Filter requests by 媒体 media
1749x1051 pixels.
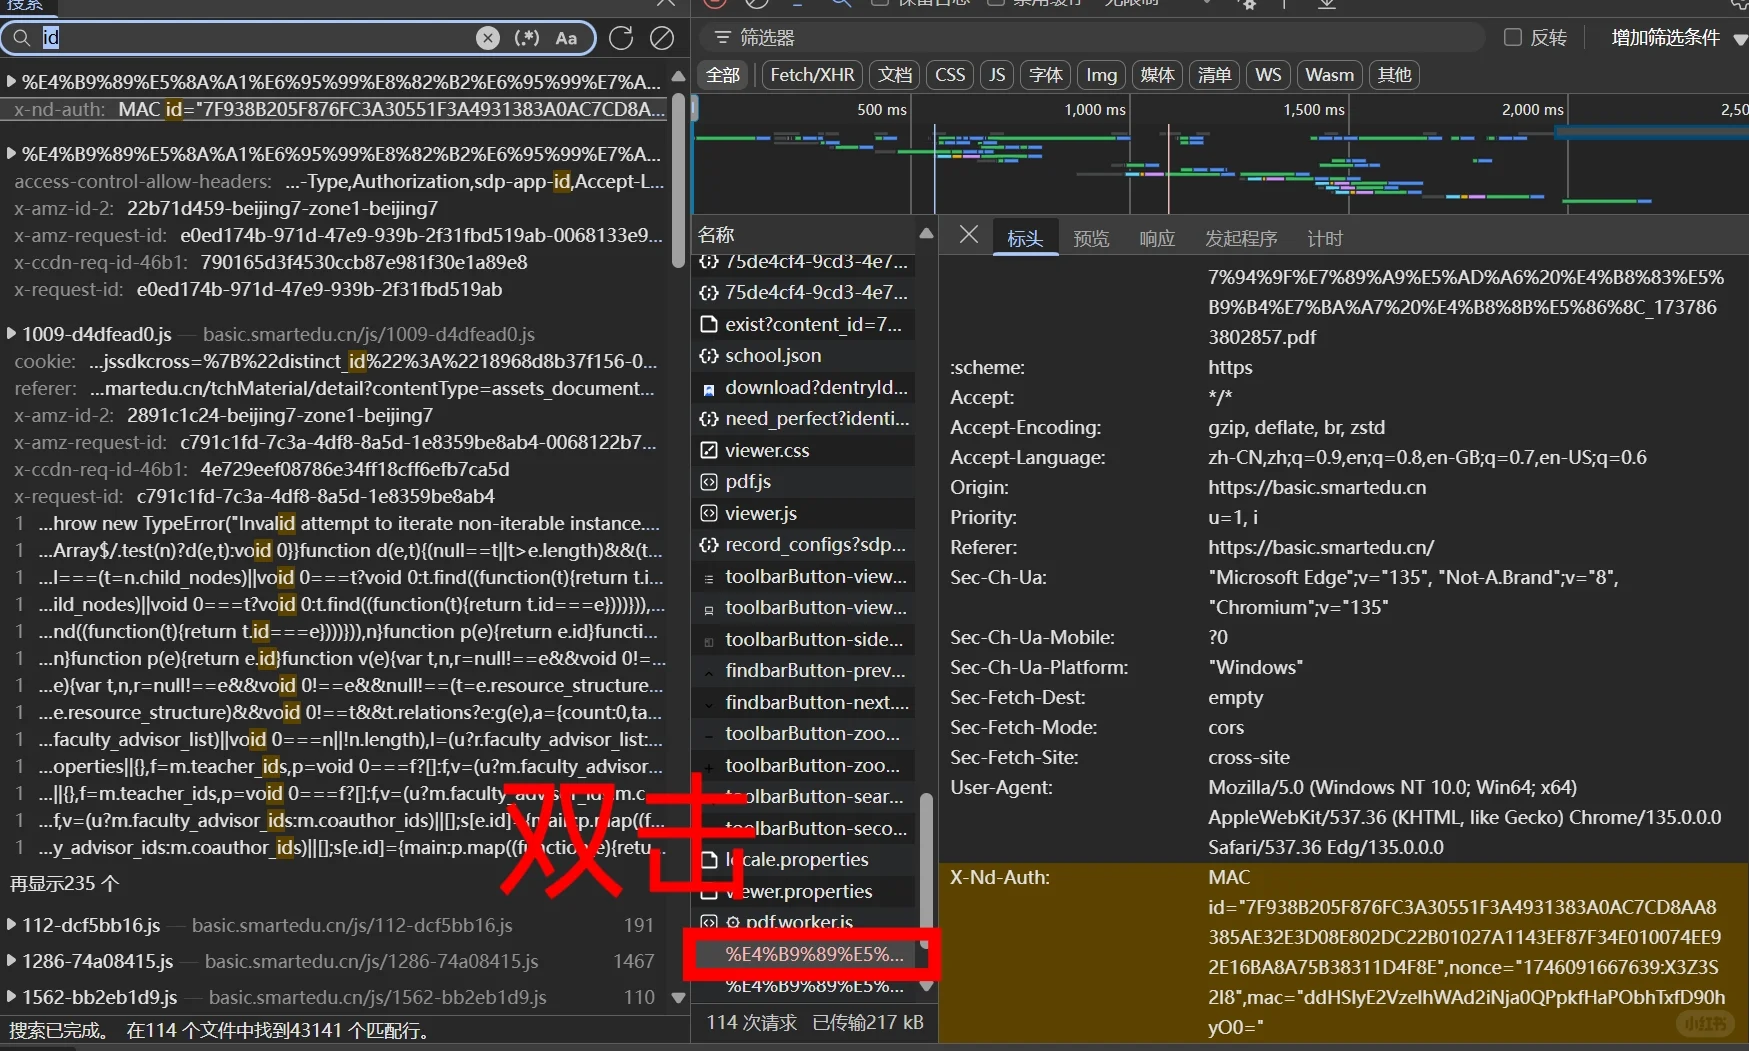[1158, 75]
